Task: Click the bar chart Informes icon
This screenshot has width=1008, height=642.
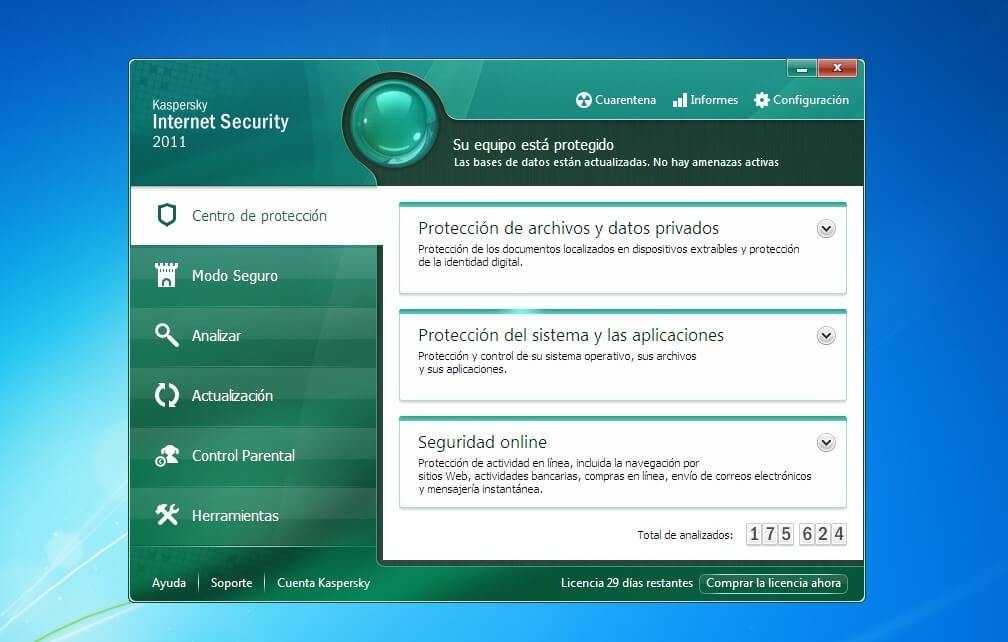Action: coord(680,100)
